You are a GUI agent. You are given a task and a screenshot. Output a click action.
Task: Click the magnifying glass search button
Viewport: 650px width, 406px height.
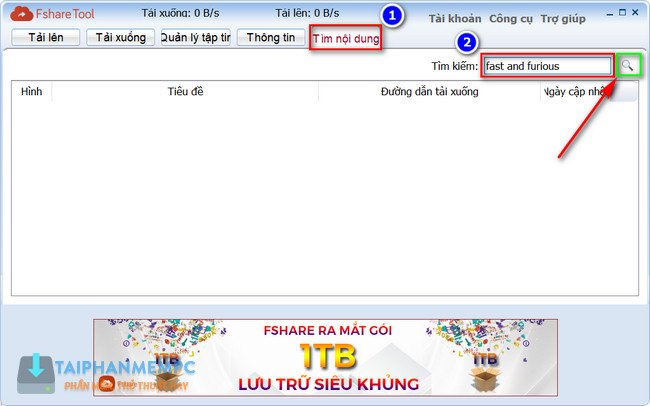pos(629,65)
